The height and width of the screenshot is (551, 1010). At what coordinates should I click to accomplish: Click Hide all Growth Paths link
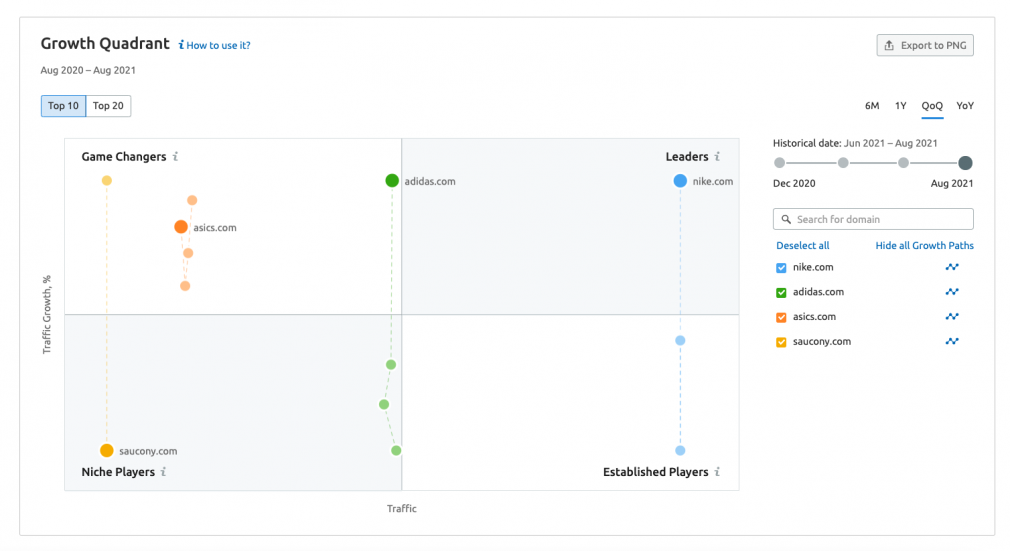pyautogui.click(x=924, y=246)
